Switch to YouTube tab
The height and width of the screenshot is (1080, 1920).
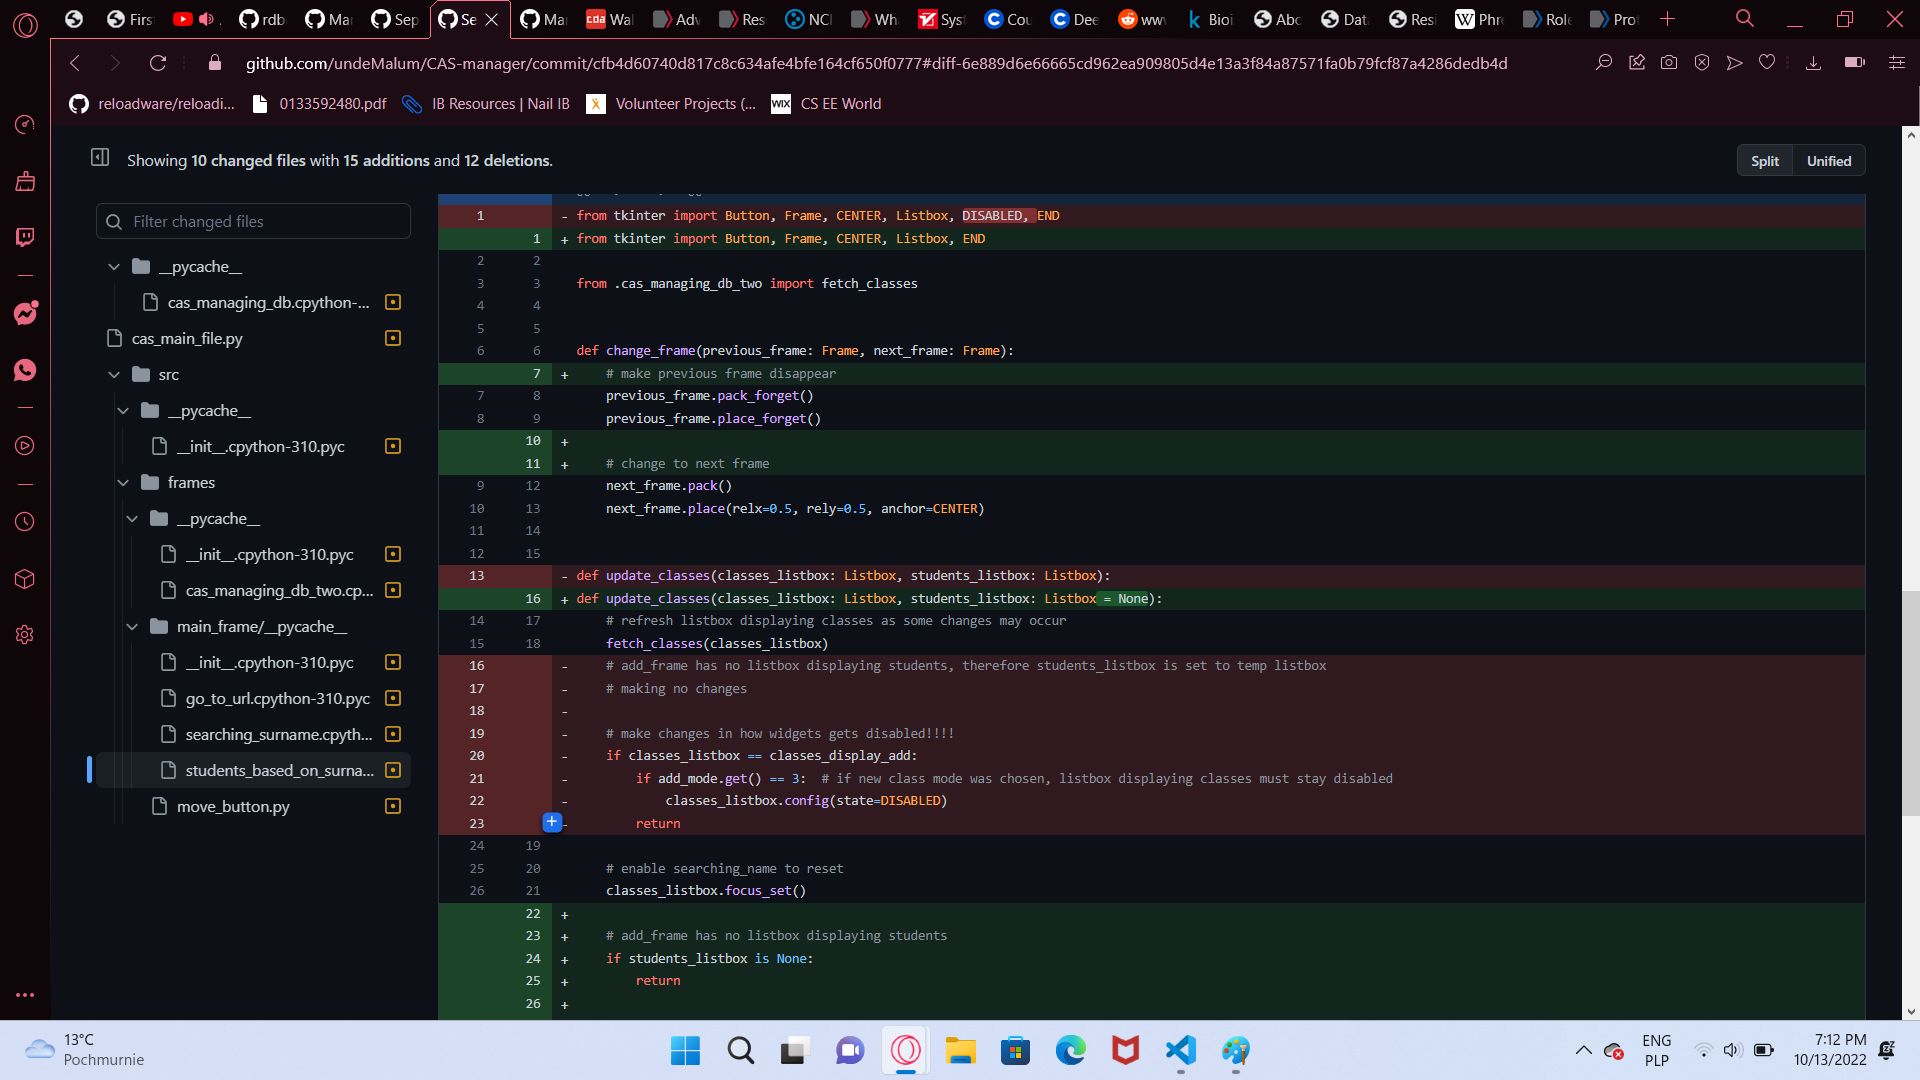tap(195, 19)
